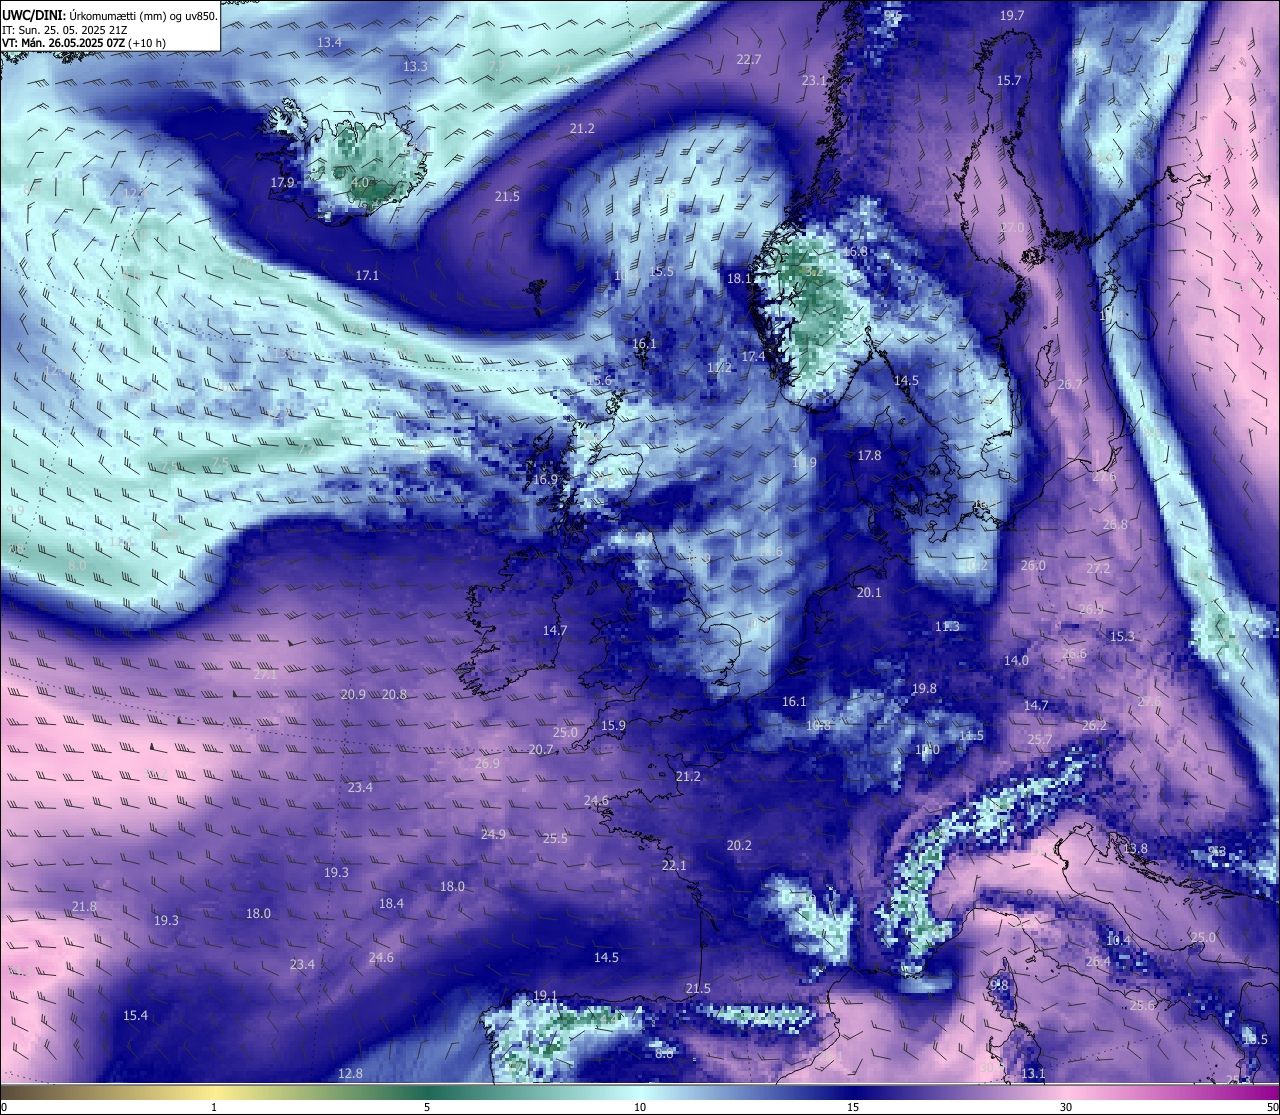Click the 27.2 value in the east

coord(1098,569)
